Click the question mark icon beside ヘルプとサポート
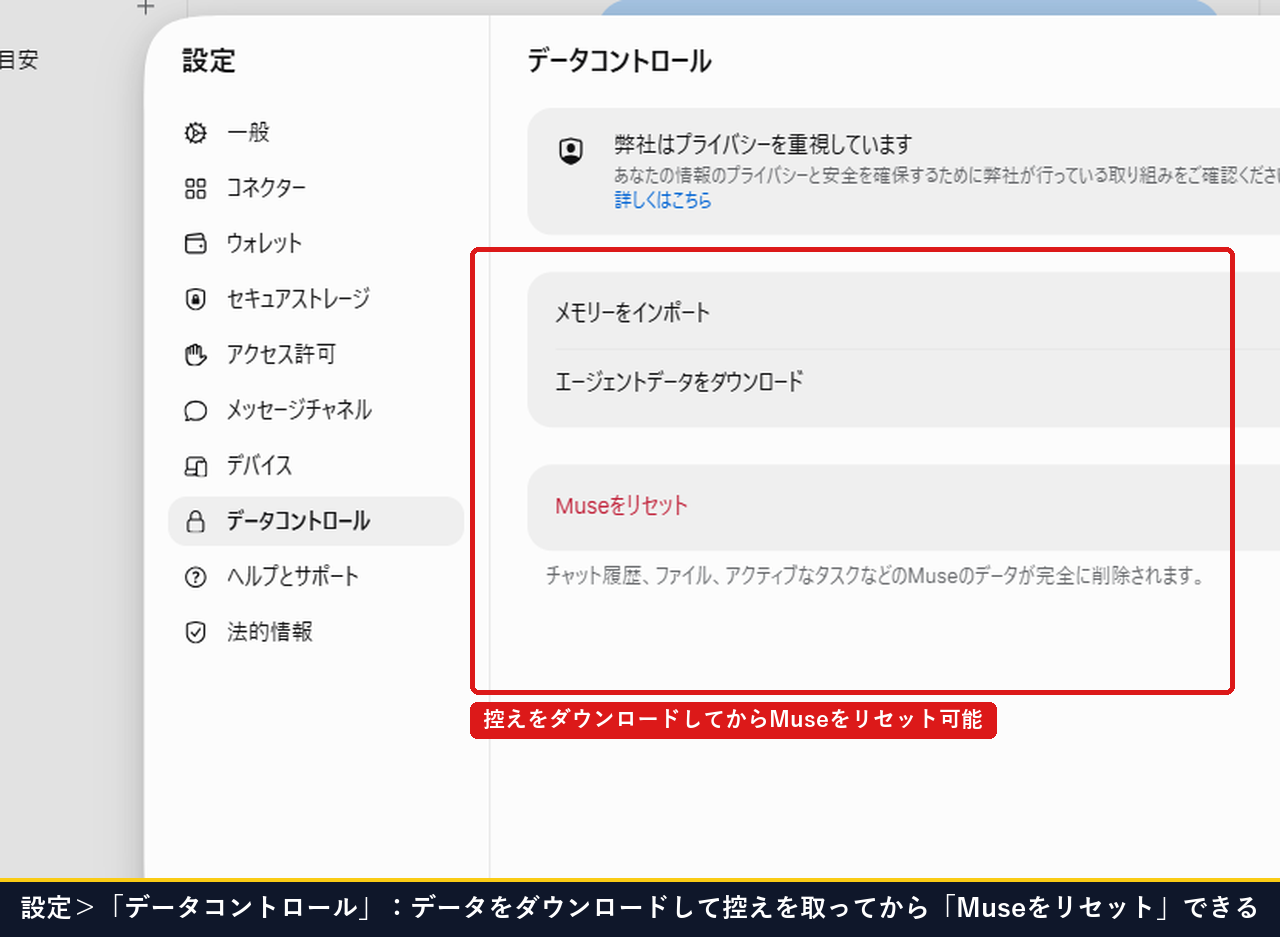The width and height of the screenshot is (1280, 937). point(196,577)
